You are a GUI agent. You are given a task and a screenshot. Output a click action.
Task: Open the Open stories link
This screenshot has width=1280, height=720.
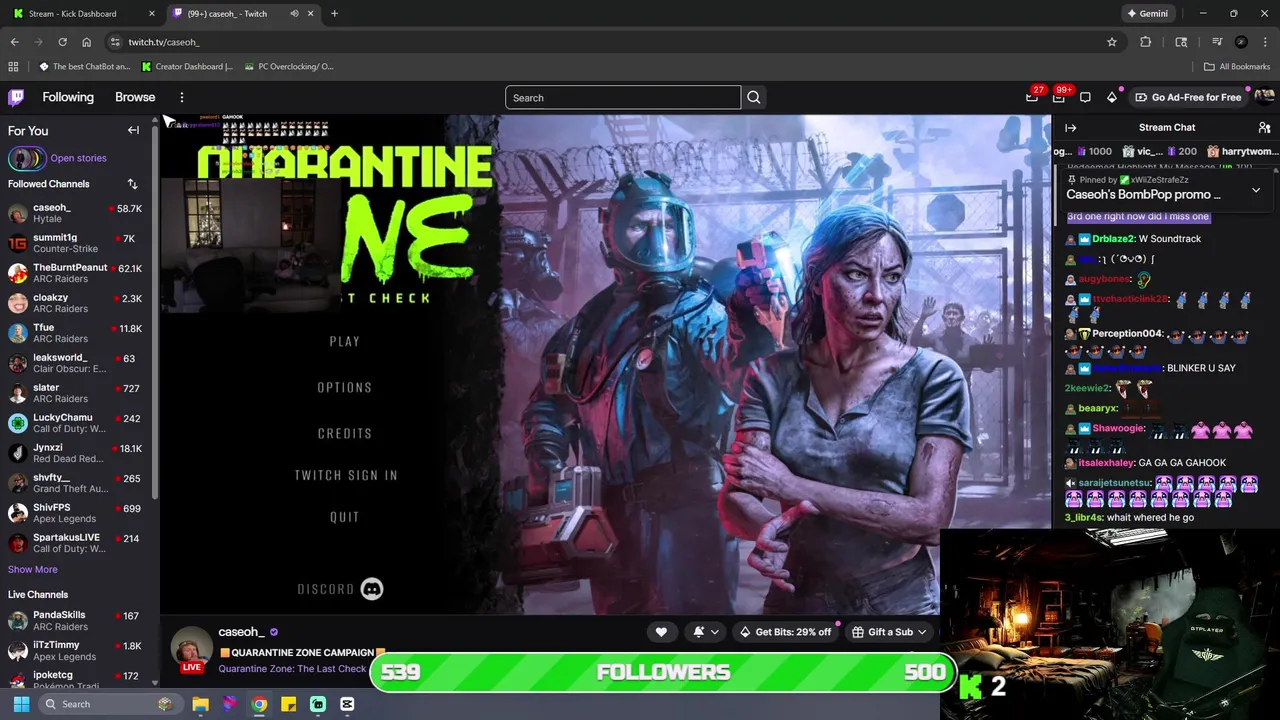click(78, 158)
